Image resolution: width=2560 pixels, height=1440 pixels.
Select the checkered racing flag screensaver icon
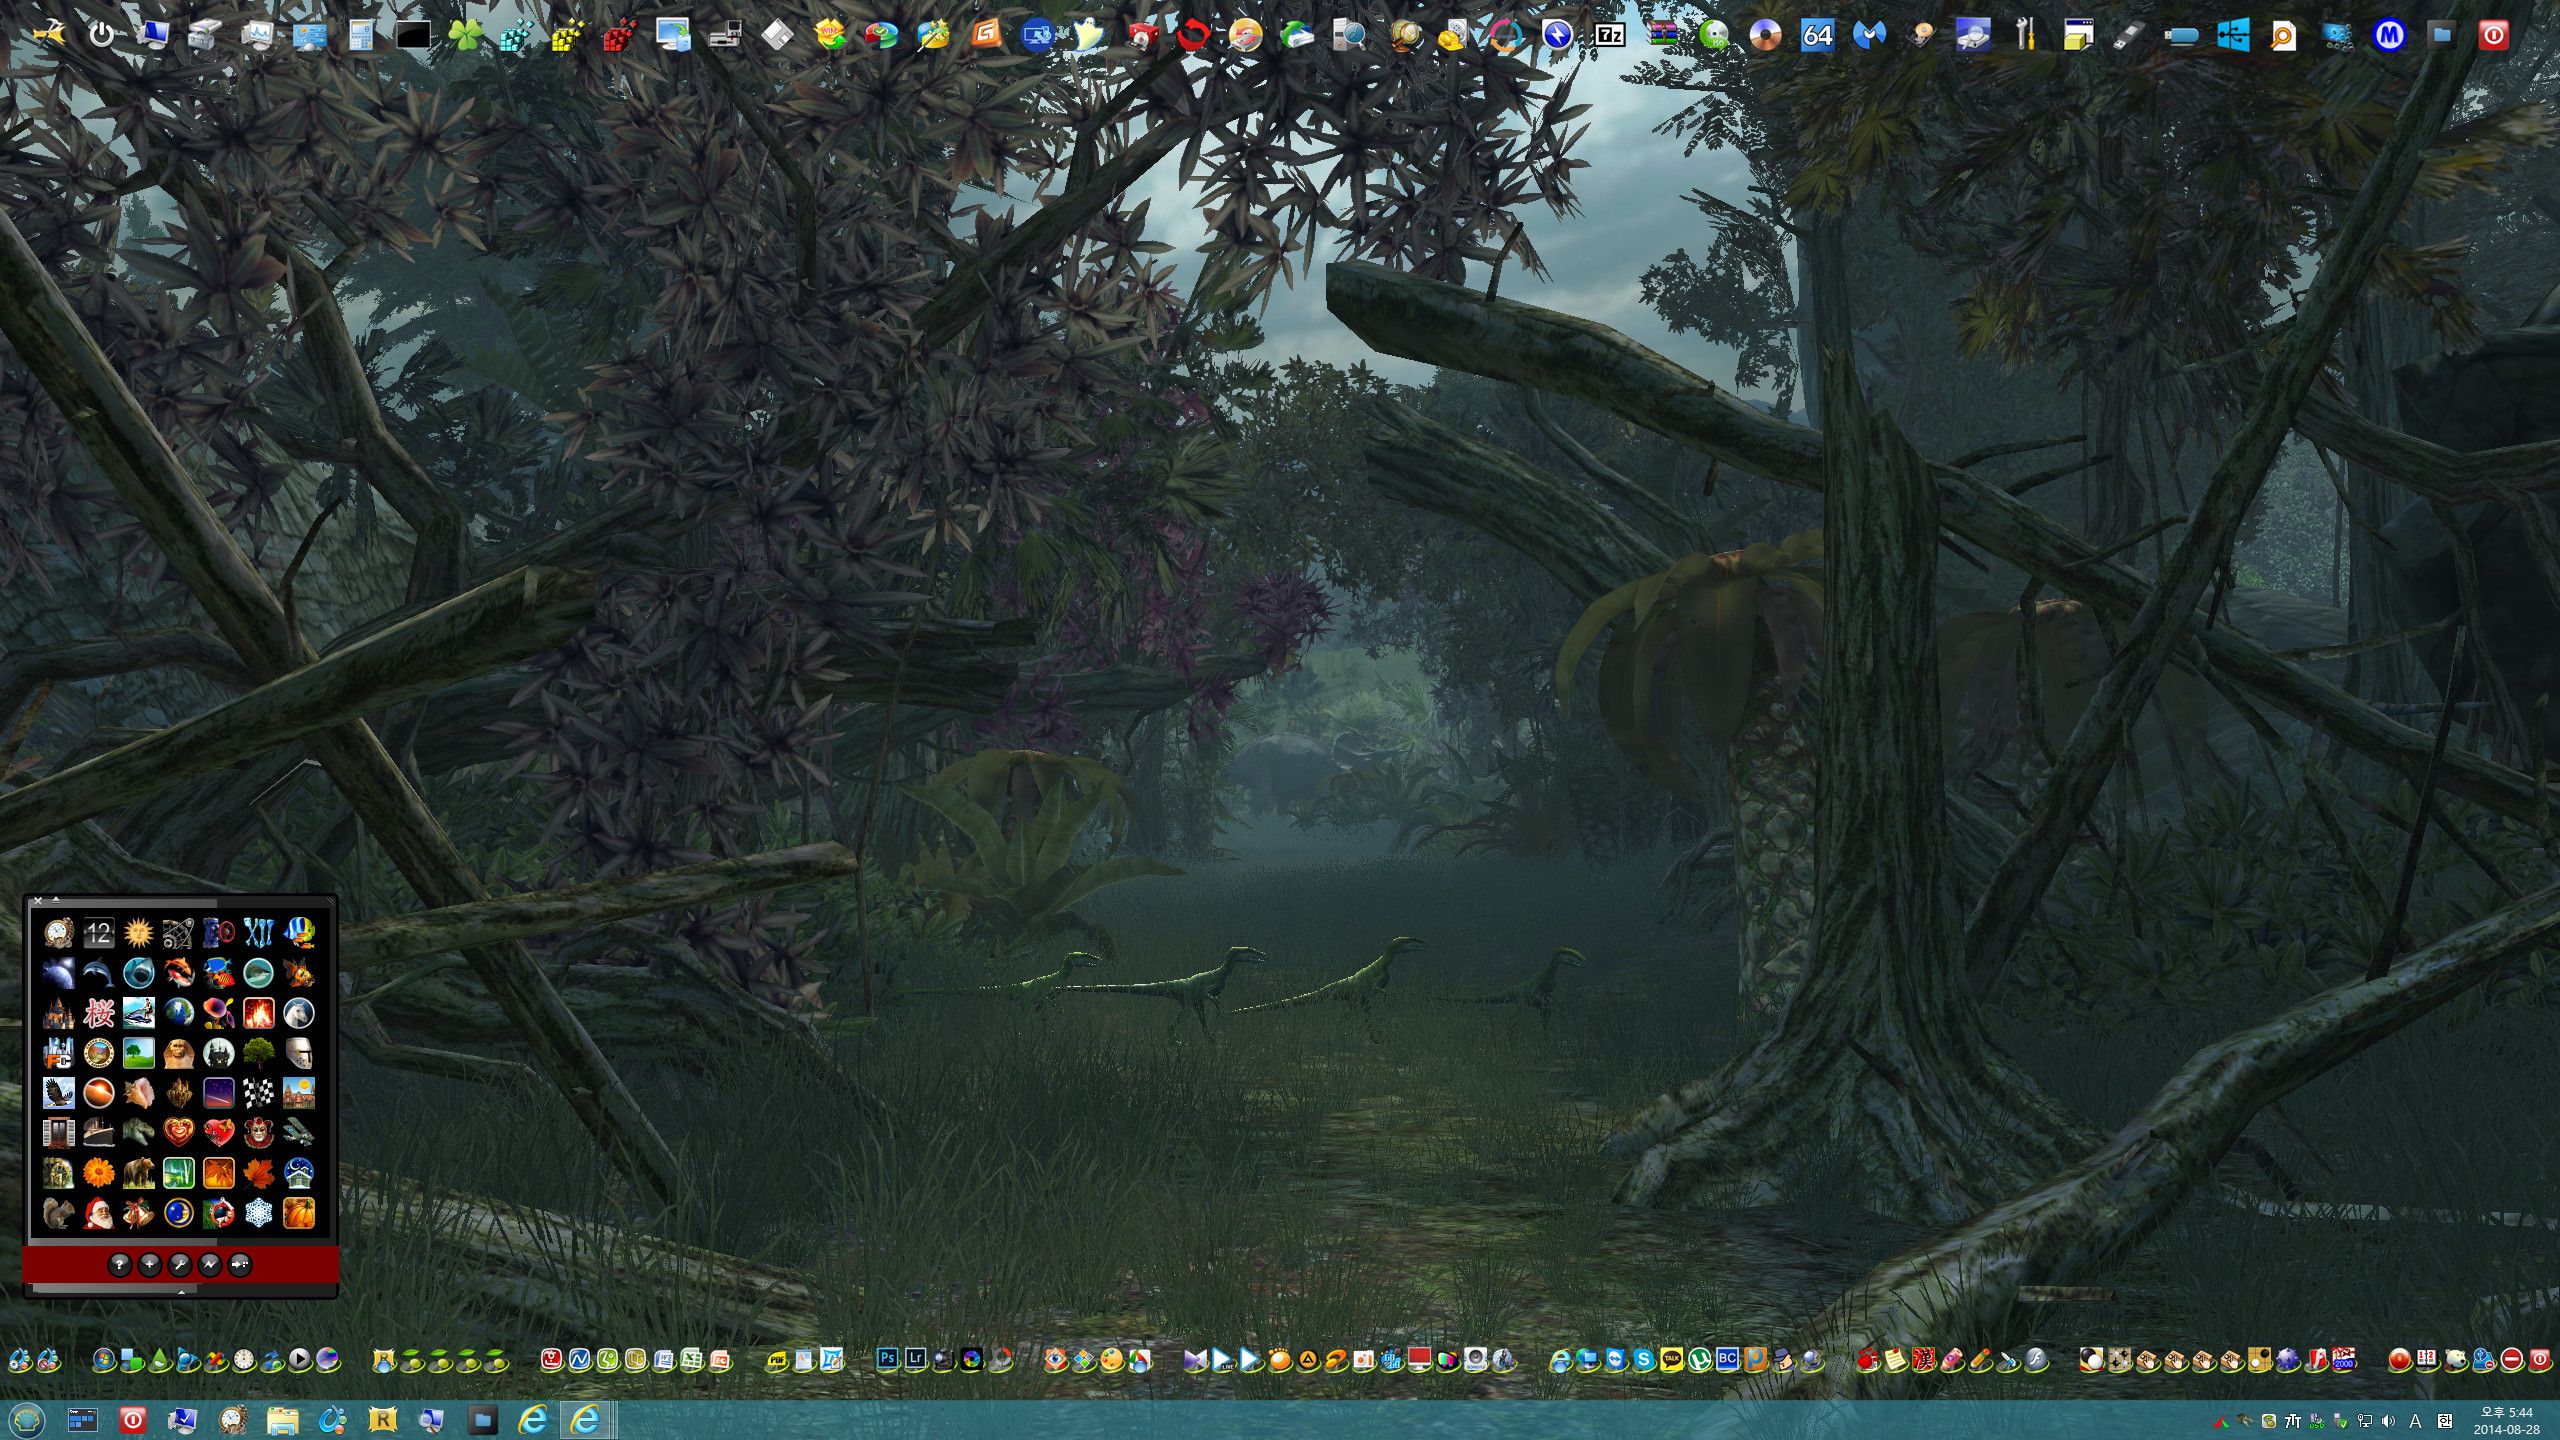[x=258, y=1093]
